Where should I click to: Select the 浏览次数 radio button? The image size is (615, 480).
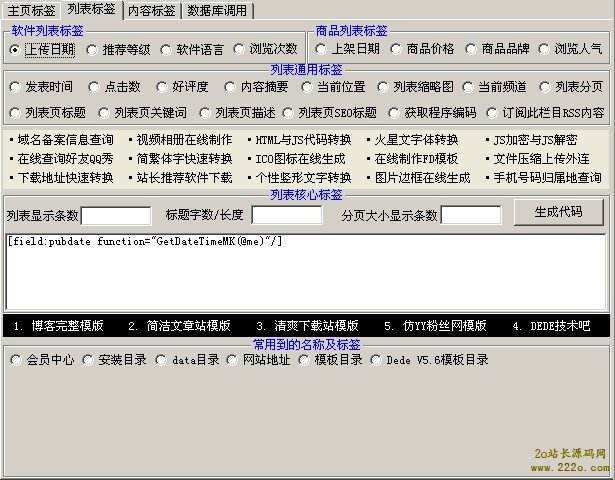click(x=239, y=49)
